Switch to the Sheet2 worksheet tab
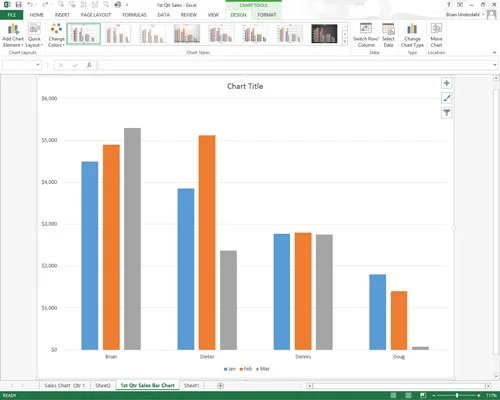The width and height of the screenshot is (500, 400). click(x=103, y=385)
